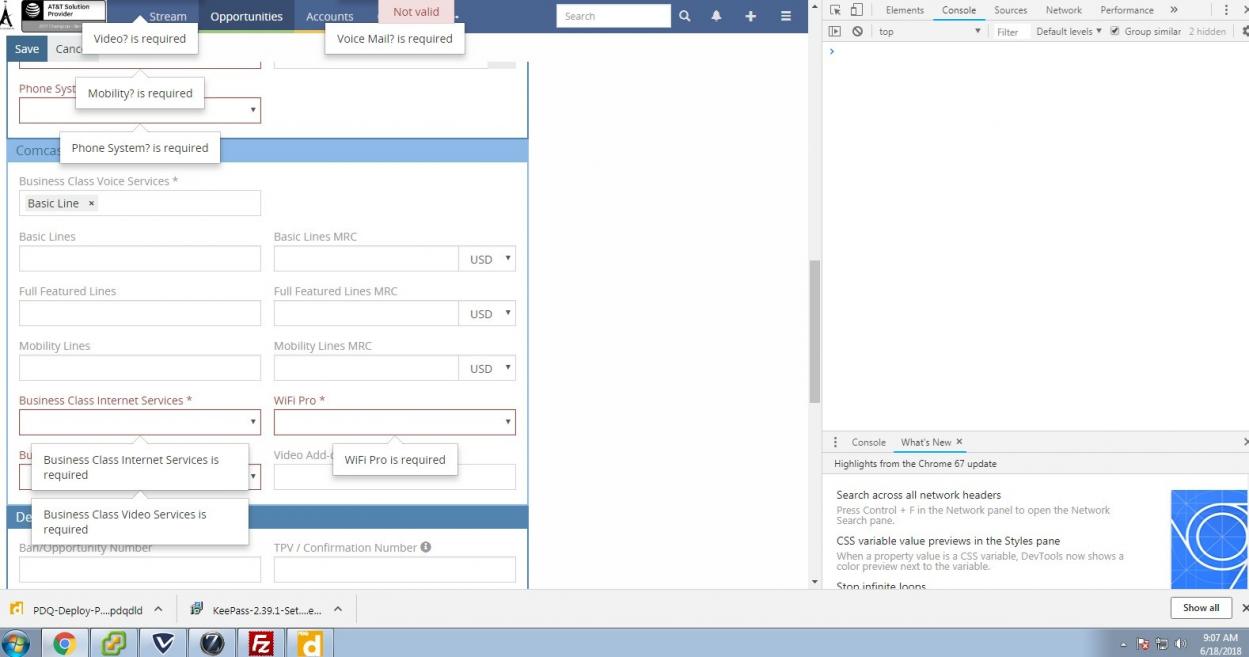Click the plus quick-create icon

(x=751, y=16)
